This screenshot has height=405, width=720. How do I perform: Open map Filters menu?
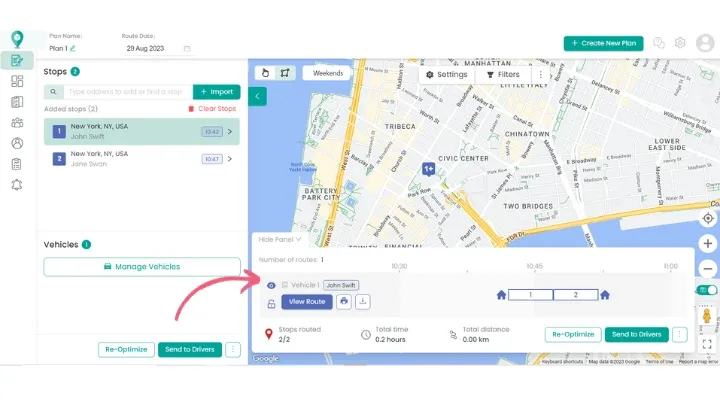tap(503, 74)
